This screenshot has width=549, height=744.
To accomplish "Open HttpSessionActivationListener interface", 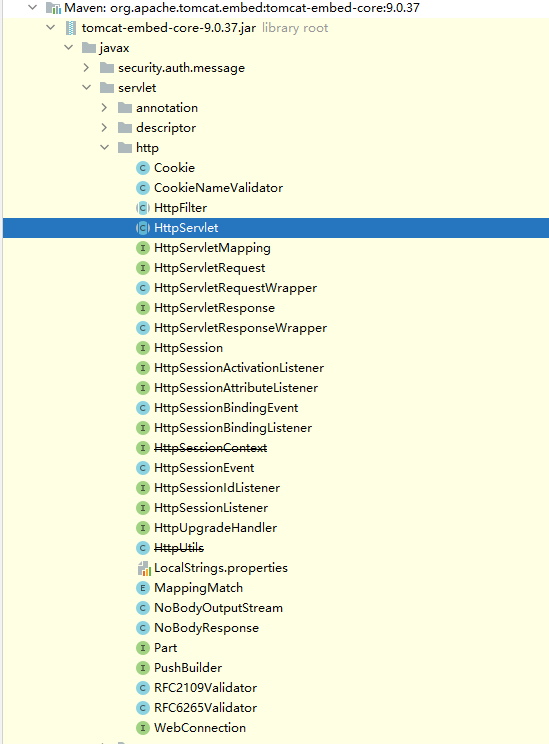I will tap(239, 368).
